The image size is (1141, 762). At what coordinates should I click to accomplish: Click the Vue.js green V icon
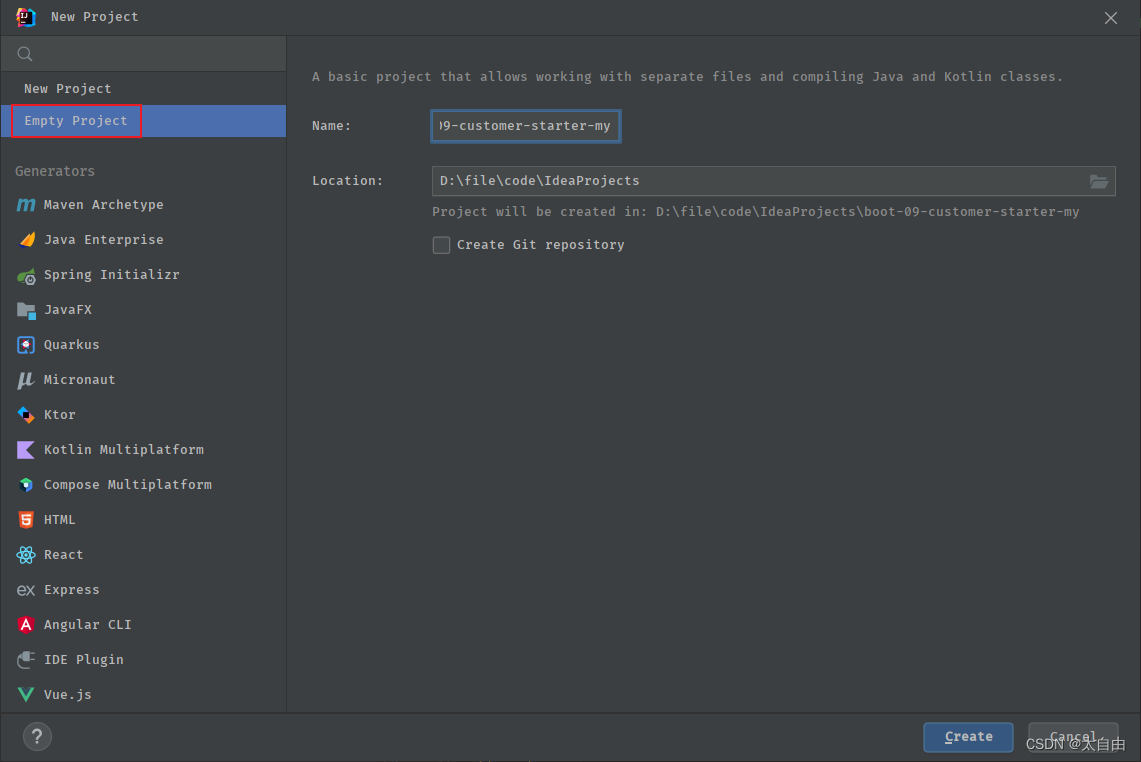25,694
